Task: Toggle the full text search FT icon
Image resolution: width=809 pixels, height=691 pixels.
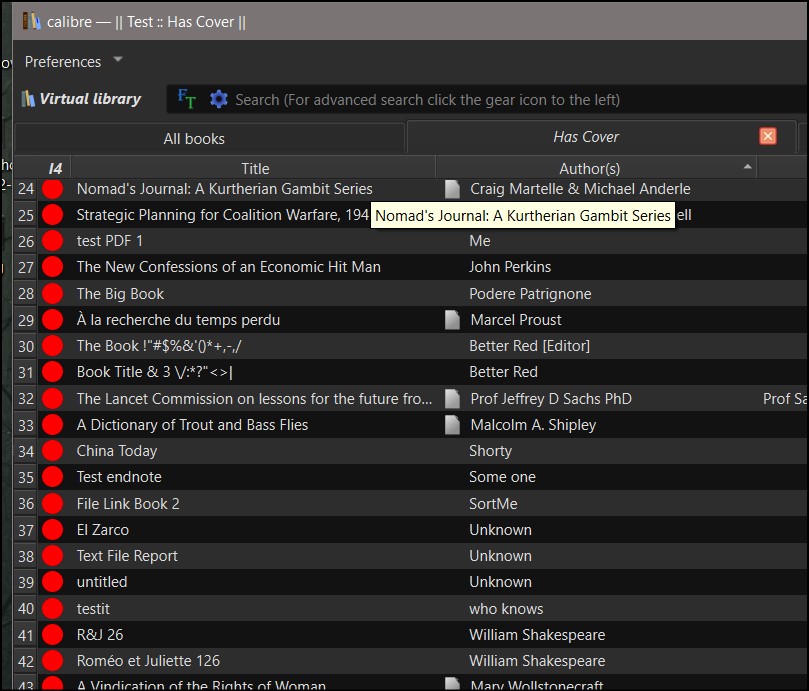Action: pyautogui.click(x=187, y=99)
